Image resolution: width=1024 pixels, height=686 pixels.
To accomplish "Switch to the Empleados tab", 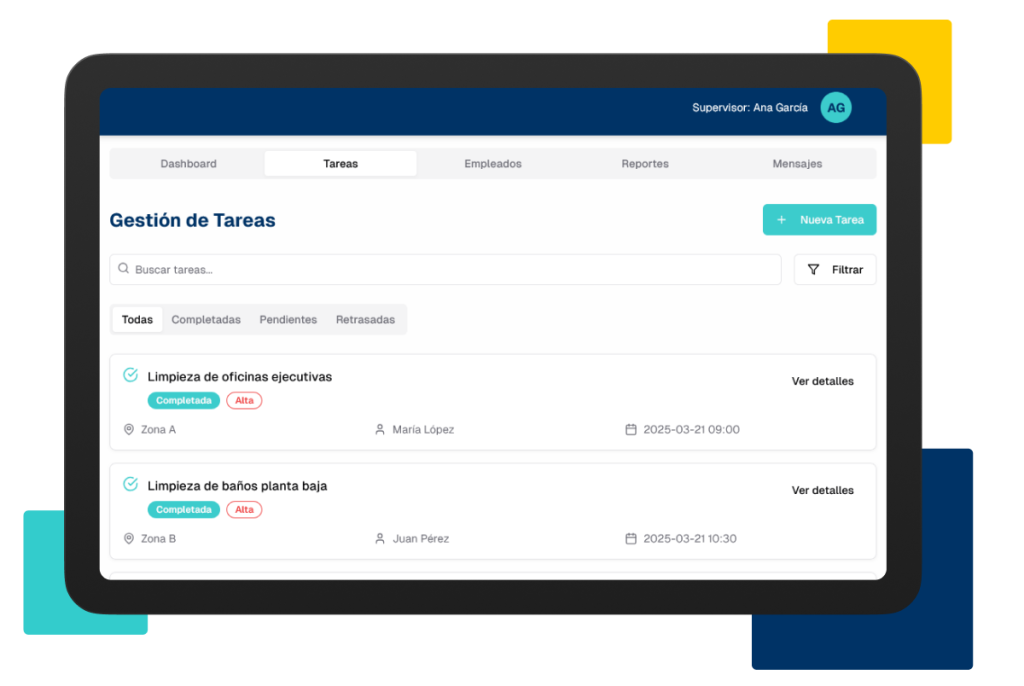I will coord(493,163).
